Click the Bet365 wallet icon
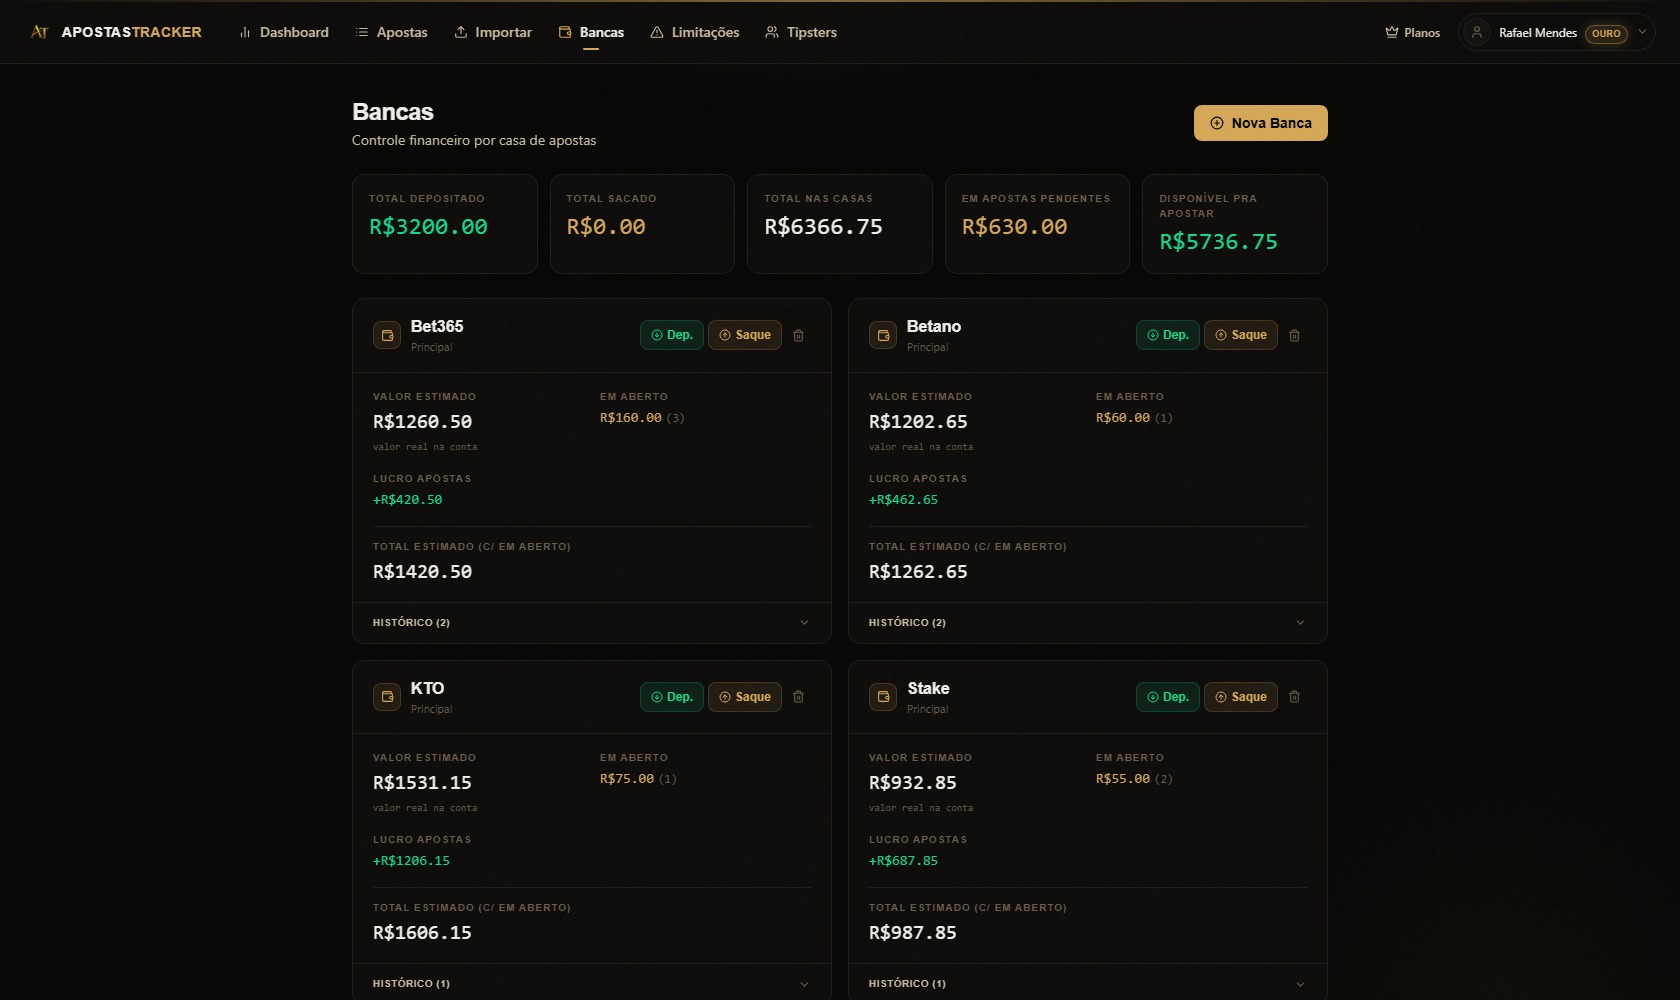This screenshot has width=1680, height=1000. point(387,335)
